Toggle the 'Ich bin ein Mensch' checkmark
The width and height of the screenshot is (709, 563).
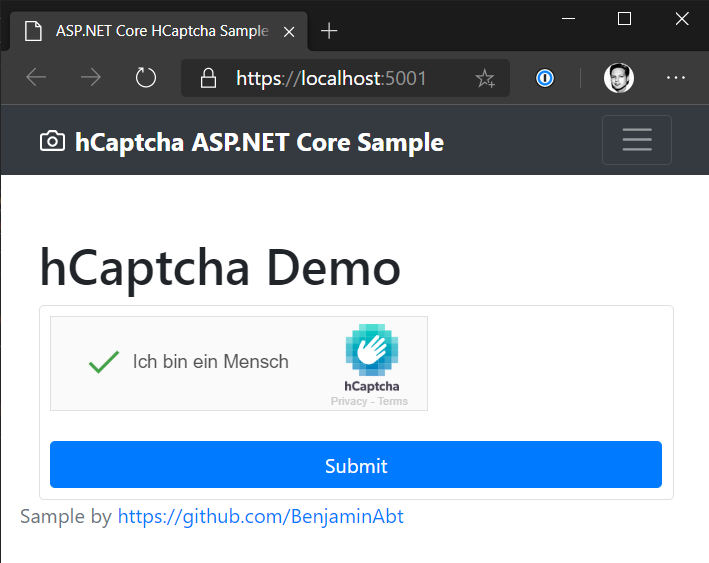tap(104, 362)
